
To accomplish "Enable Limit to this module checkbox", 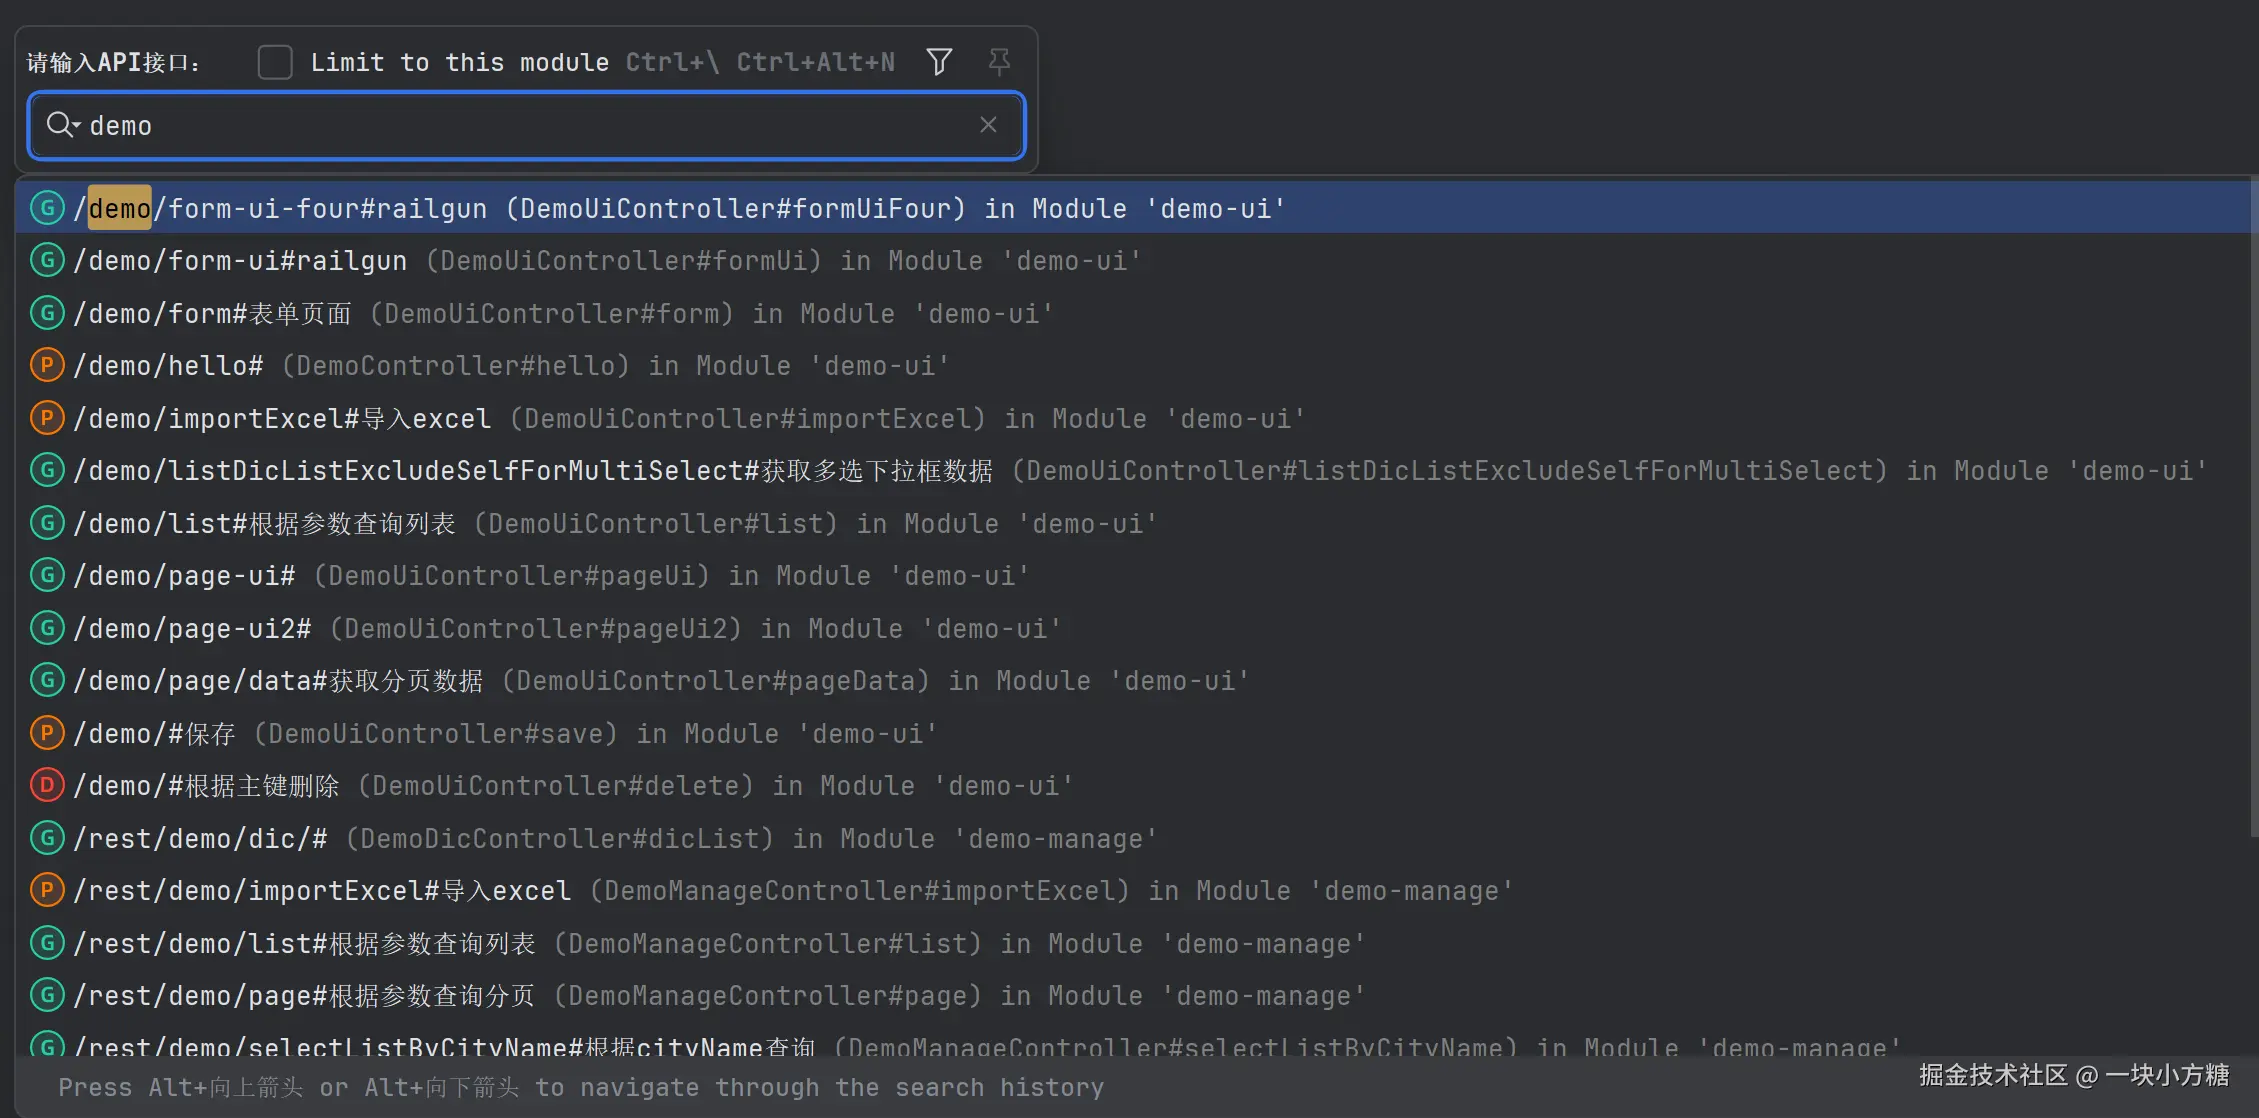I will coord(275,62).
